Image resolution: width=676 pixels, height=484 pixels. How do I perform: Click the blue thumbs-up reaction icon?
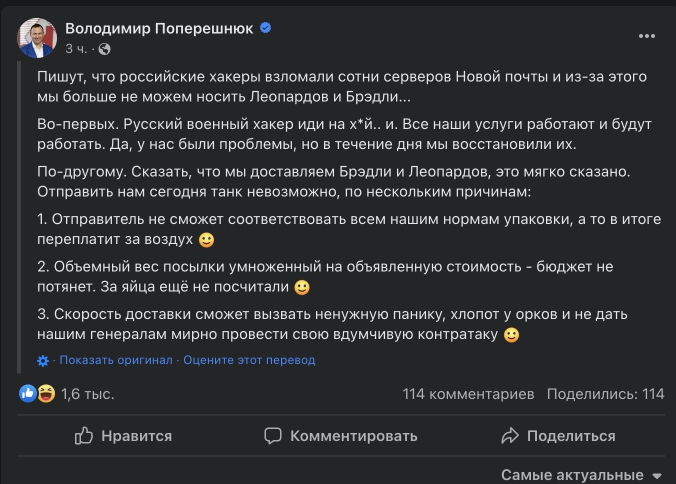(28, 394)
